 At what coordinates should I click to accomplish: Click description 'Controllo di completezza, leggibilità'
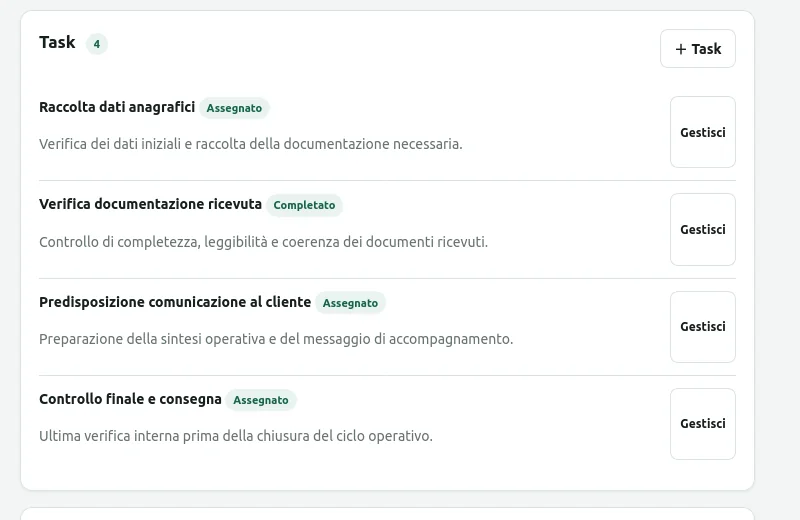(x=263, y=242)
